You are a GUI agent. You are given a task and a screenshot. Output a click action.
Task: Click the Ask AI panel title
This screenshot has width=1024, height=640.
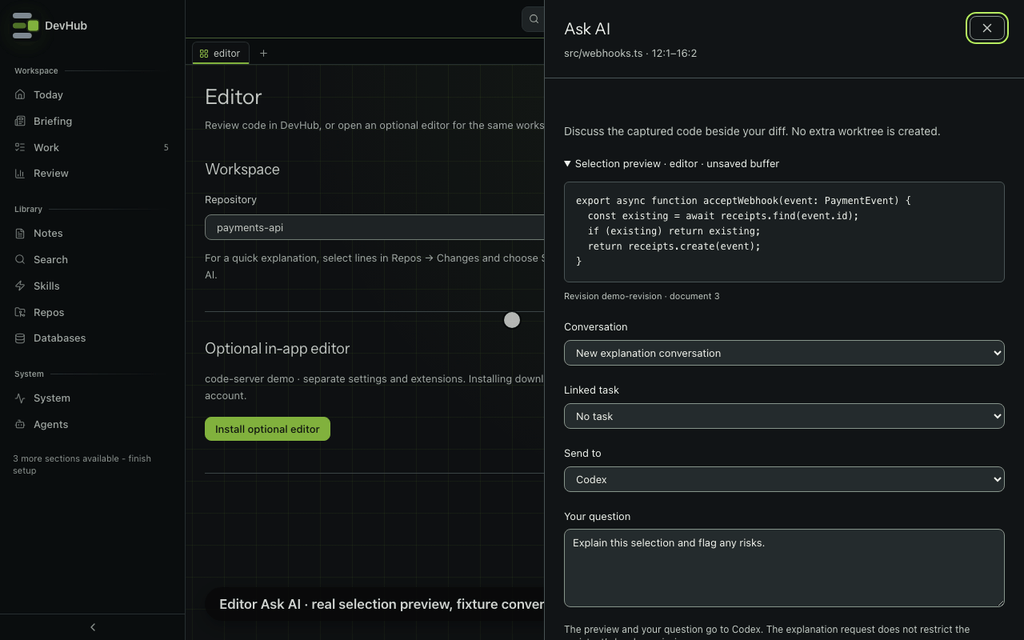pyautogui.click(x=587, y=29)
